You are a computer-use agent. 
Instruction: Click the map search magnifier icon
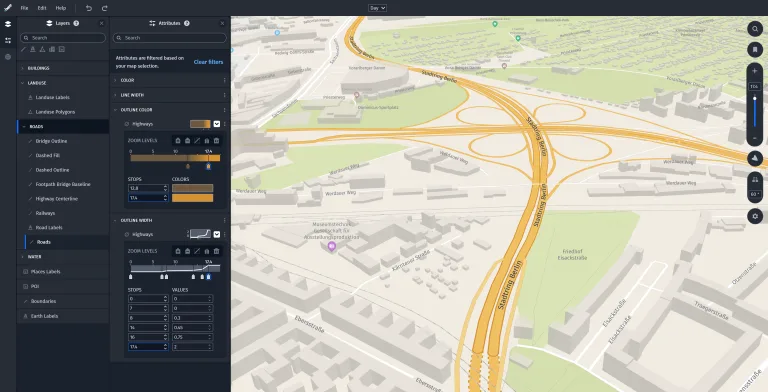coord(755,29)
